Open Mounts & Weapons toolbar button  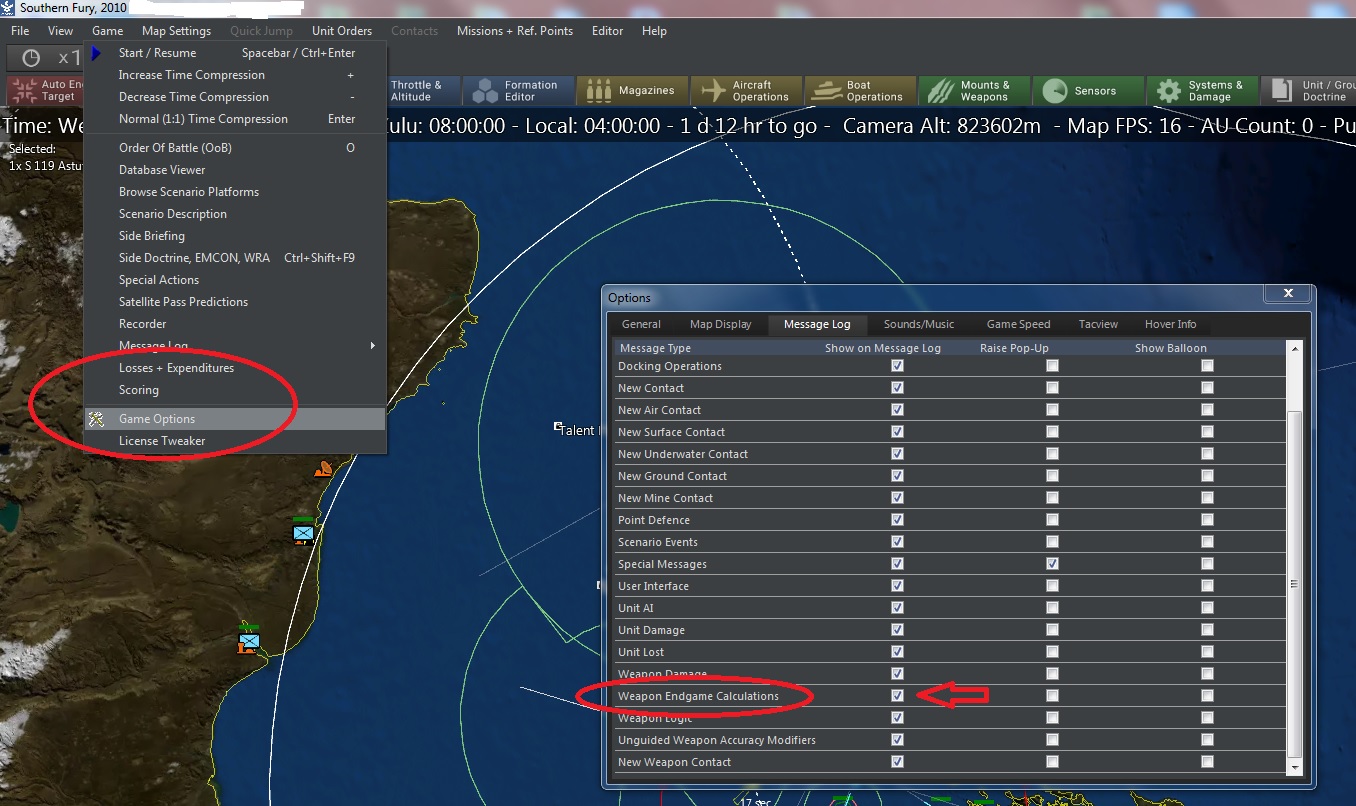[x=974, y=91]
